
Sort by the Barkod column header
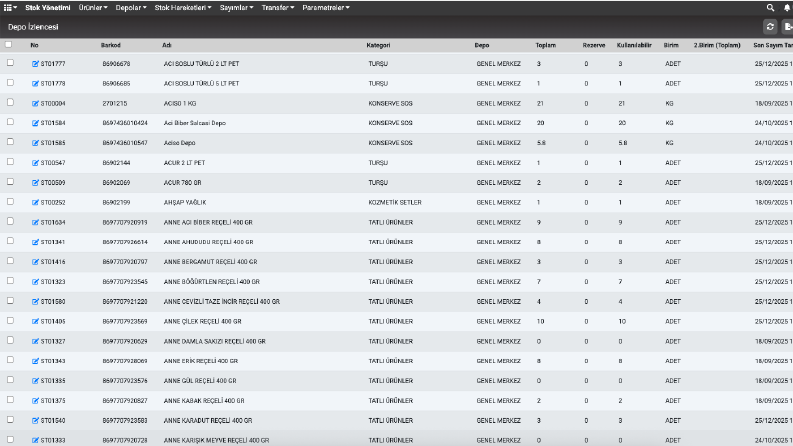point(111,45)
